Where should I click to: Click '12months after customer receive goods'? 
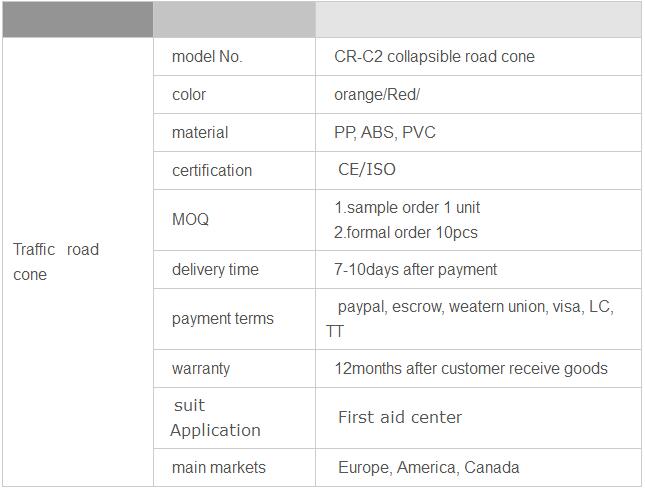471,369
